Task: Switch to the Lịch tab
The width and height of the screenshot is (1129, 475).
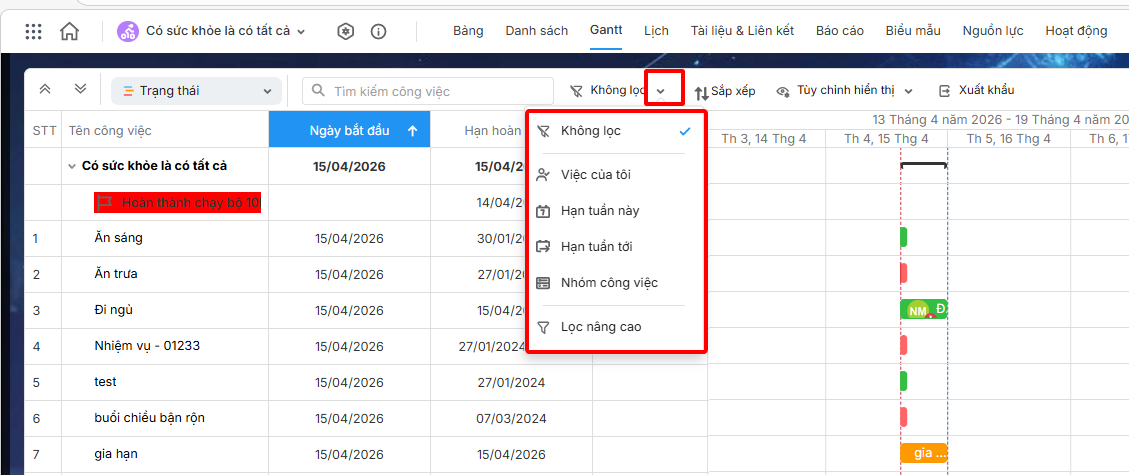Action: 656,31
